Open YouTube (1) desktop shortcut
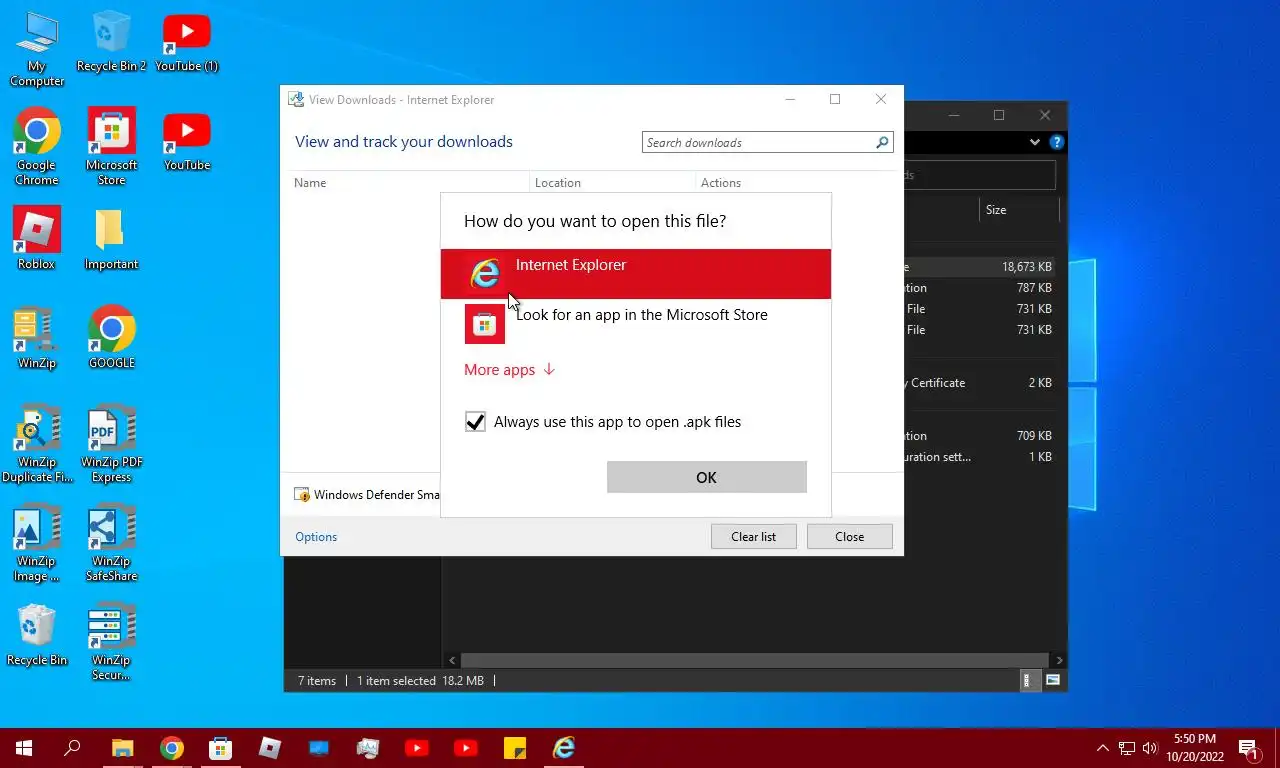The height and width of the screenshot is (768, 1280). pyautogui.click(x=187, y=42)
